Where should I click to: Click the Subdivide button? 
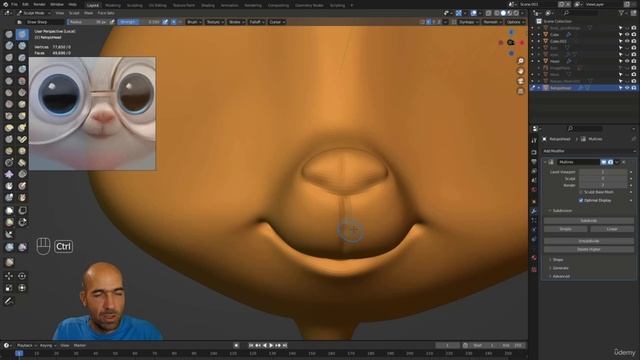pyautogui.click(x=589, y=220)
